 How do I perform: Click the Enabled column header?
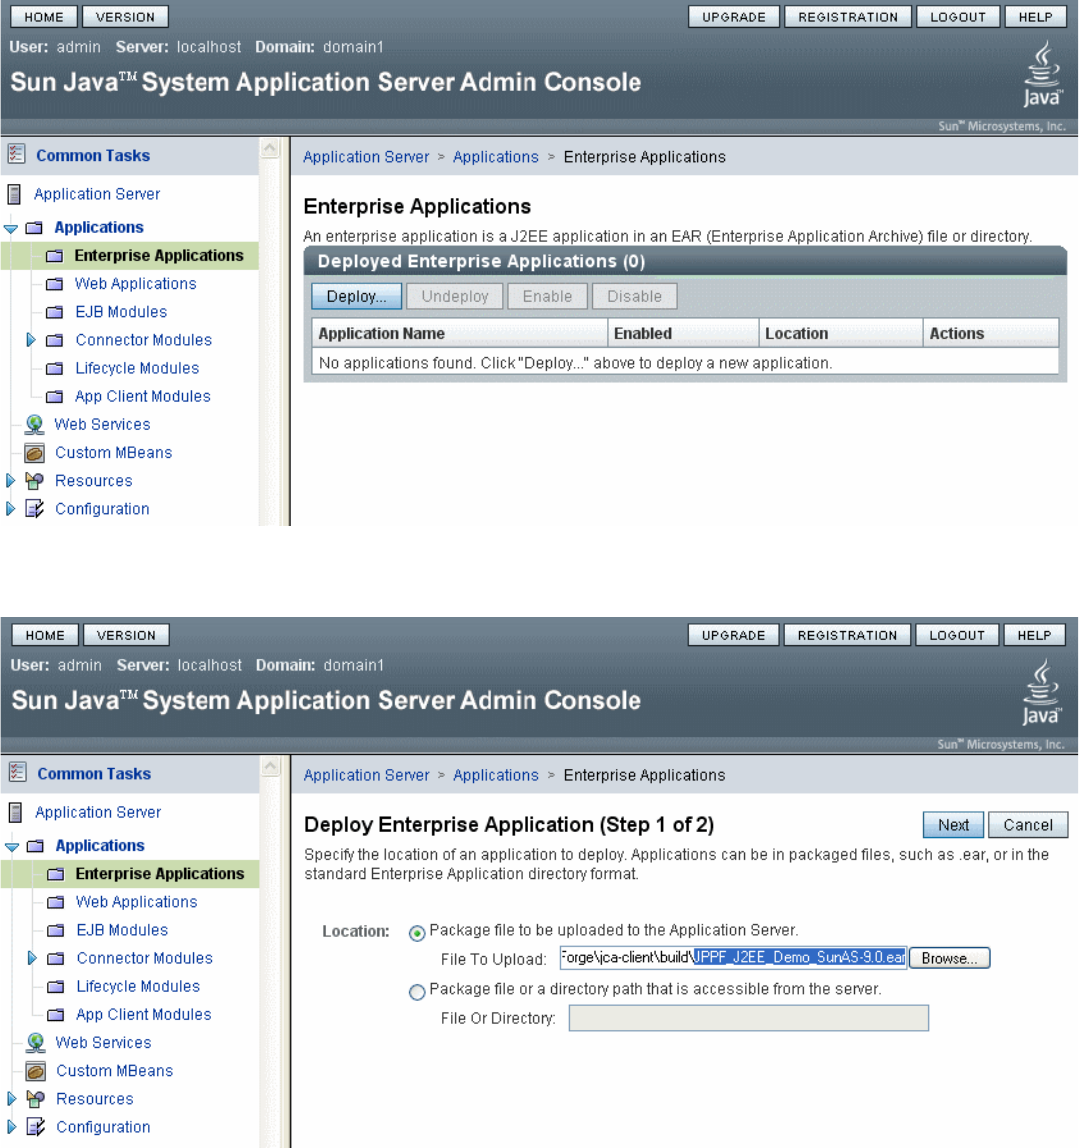[x=683, y=333]
